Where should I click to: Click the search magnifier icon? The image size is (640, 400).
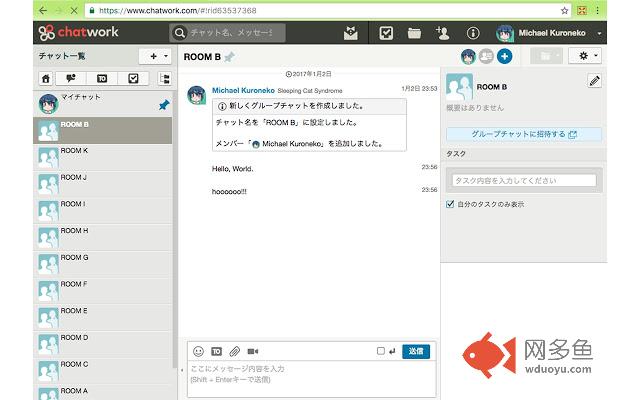pyautogui.click(x=179, y=33)
